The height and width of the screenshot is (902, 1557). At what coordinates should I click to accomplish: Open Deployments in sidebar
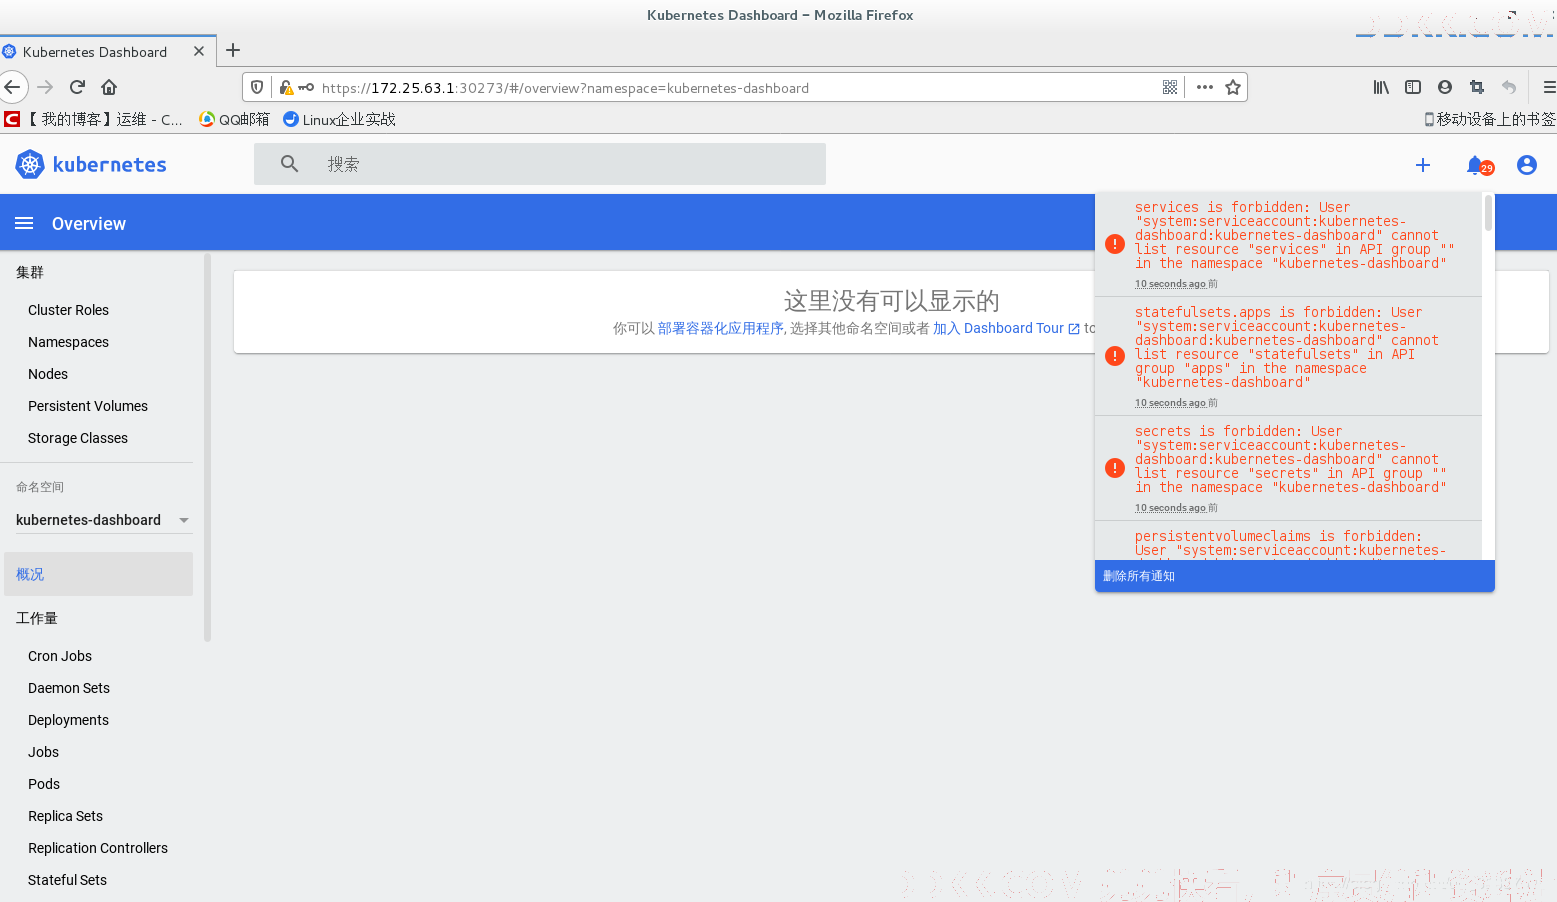pos(68,720)
